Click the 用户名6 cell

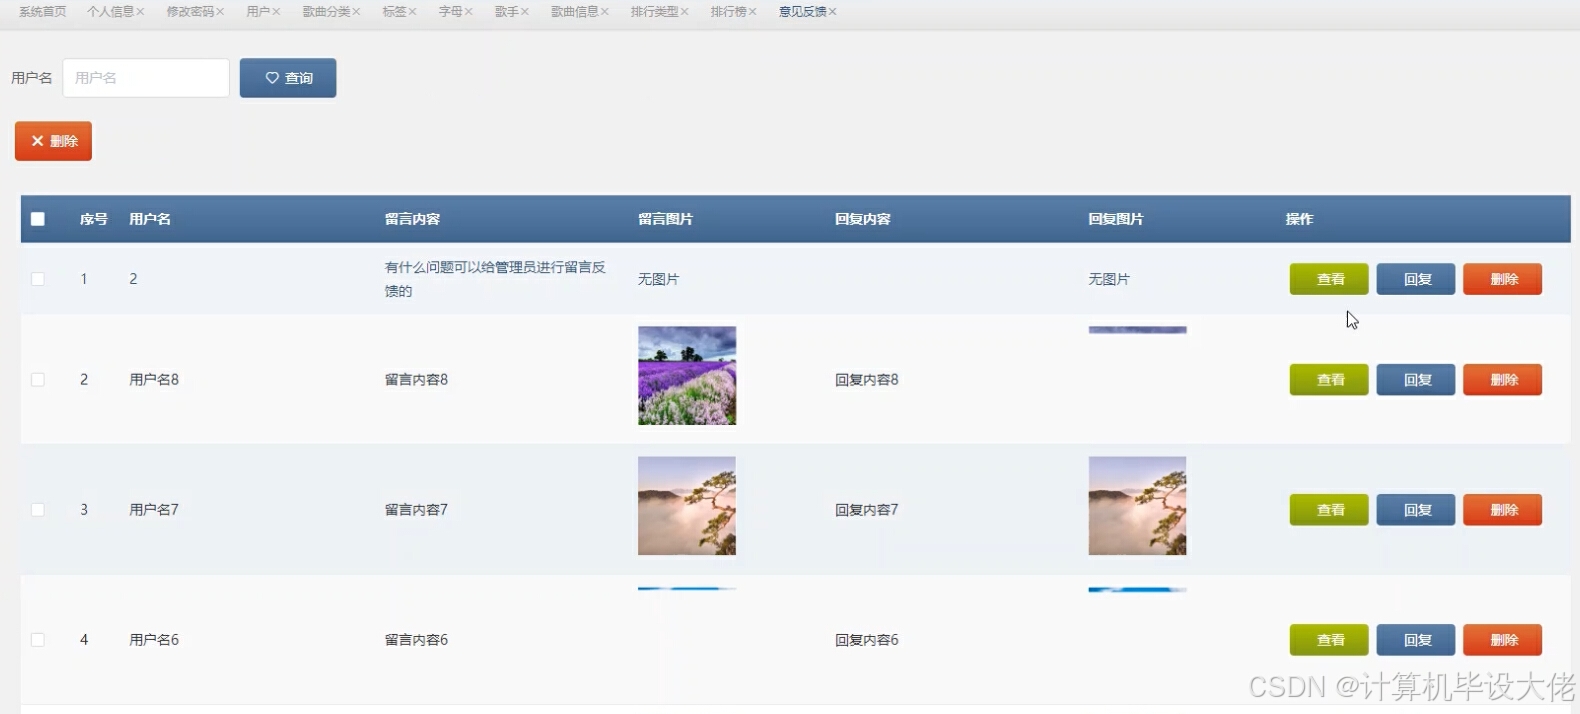click(154, 640)
